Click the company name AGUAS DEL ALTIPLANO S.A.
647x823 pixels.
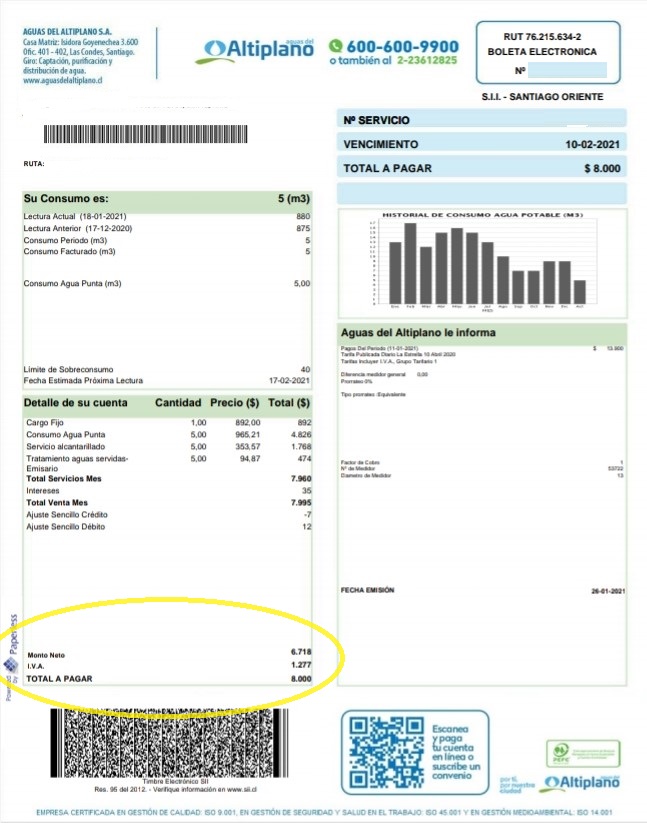pyautogui.click(x=67, y=31)
